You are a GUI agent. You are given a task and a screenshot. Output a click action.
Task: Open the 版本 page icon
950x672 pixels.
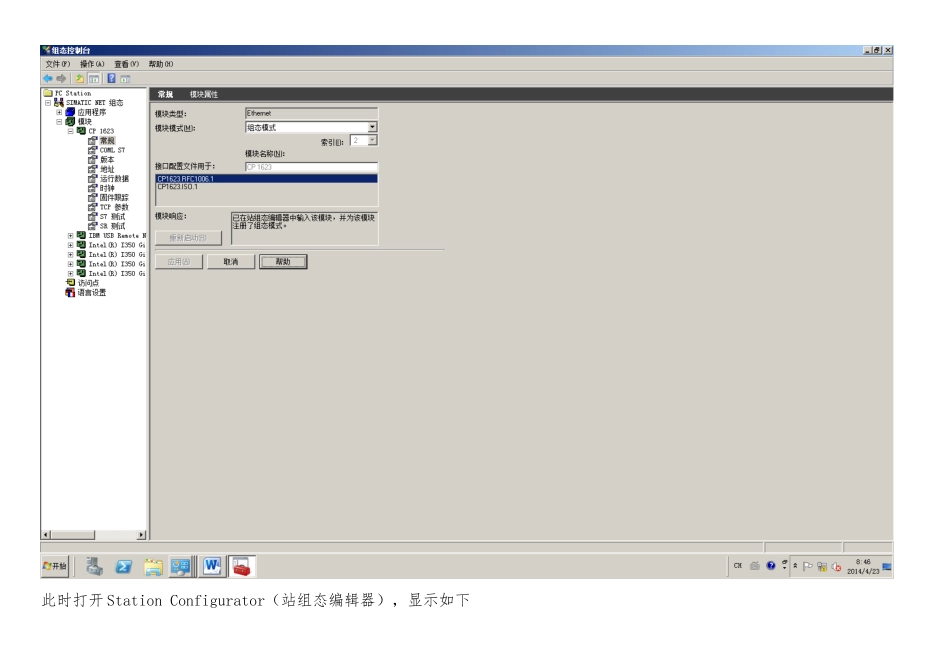[92, 159]
